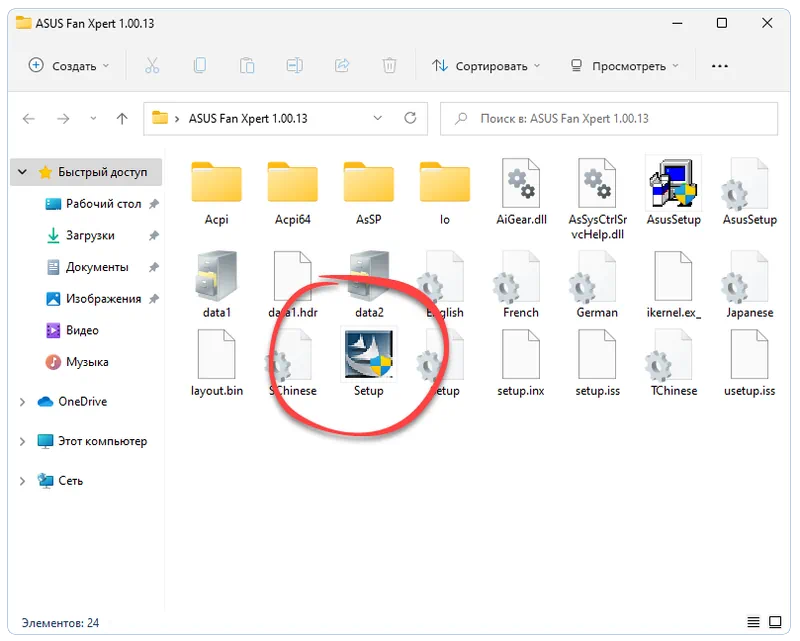Expand the address bar history dropdown
The width and height of the screenshot is (800, 641).
point(378,118)
